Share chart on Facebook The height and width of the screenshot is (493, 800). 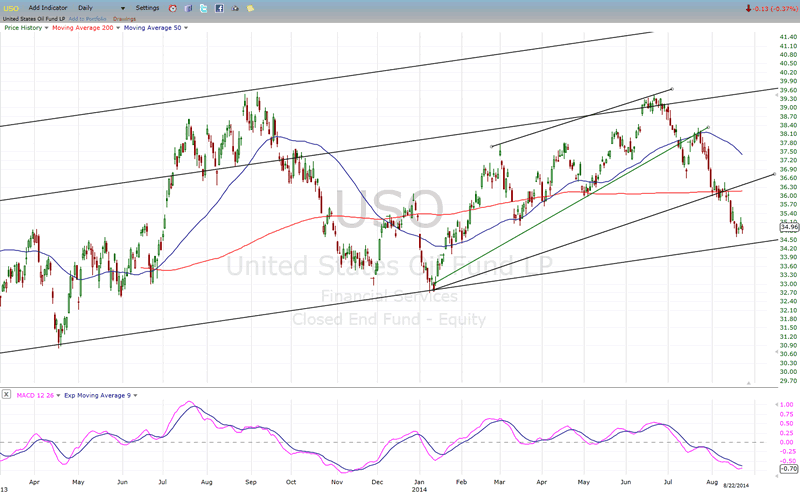click(x=219, y=8)
